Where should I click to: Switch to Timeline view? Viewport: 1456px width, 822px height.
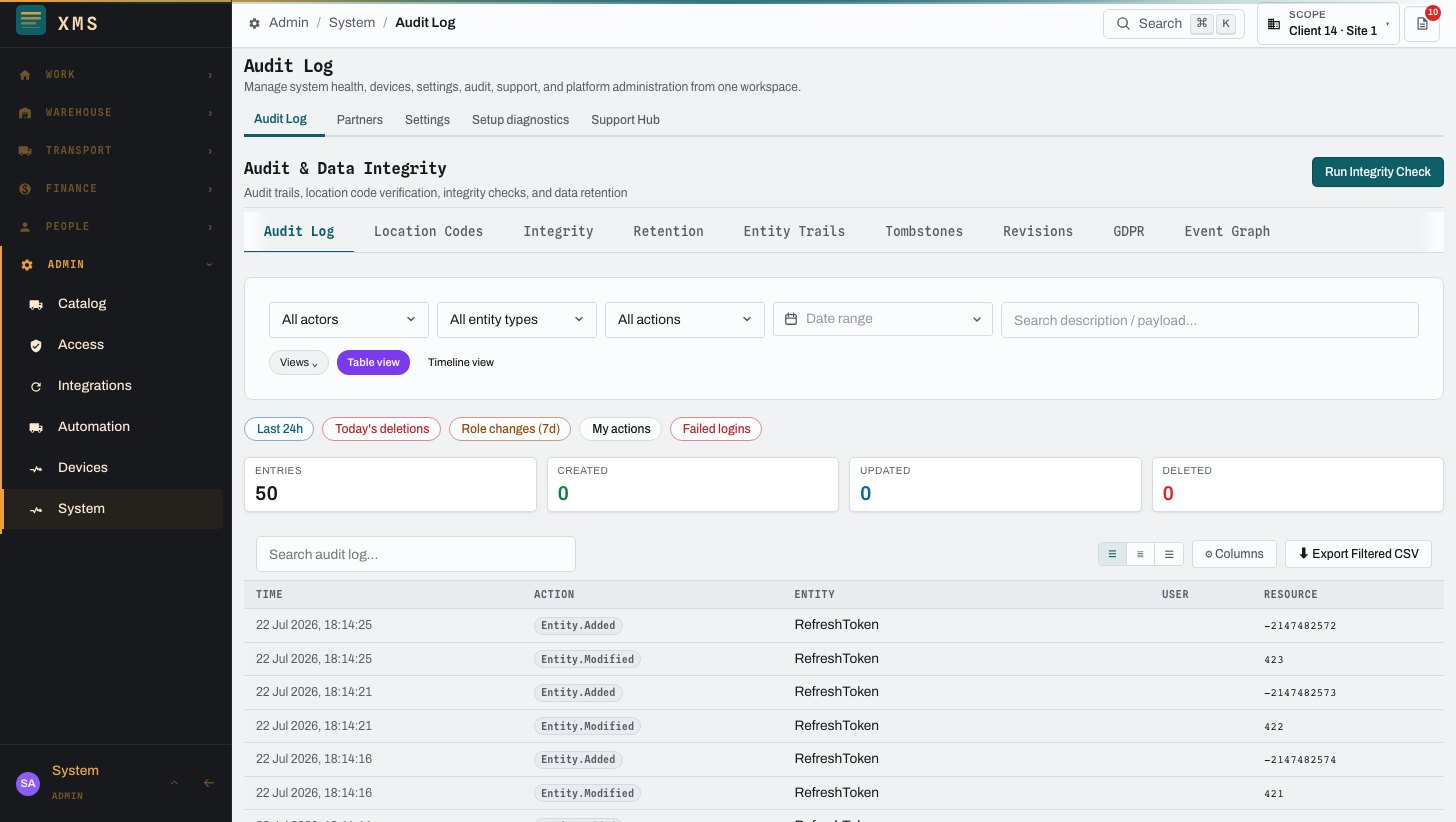pyautogui.click(x=461, y=362)
